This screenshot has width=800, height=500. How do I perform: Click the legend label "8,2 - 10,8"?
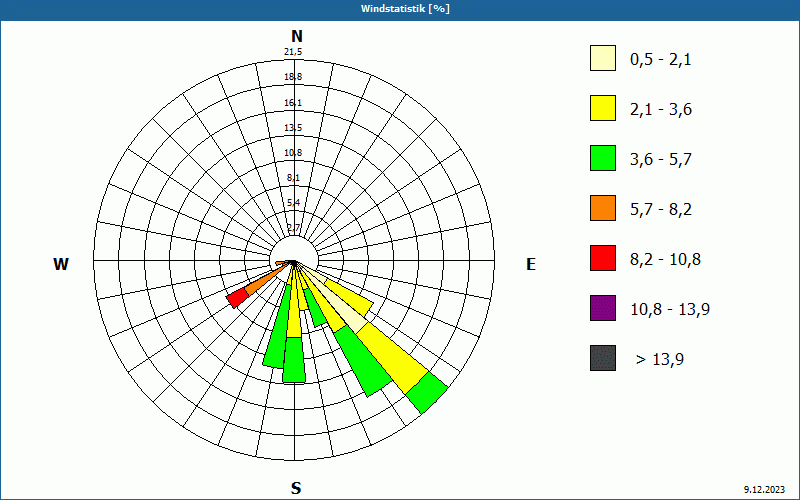[x=665, y=260]
